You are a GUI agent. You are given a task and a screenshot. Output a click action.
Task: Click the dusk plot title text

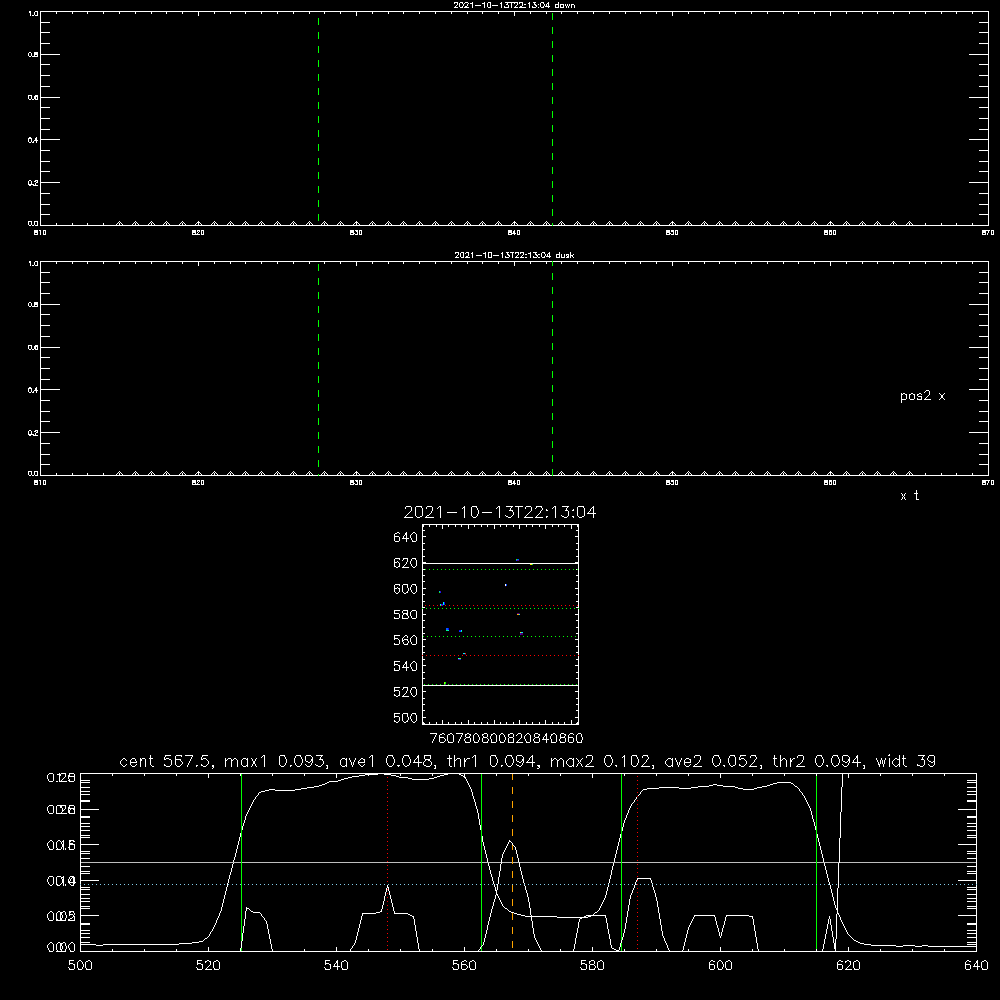514,255
